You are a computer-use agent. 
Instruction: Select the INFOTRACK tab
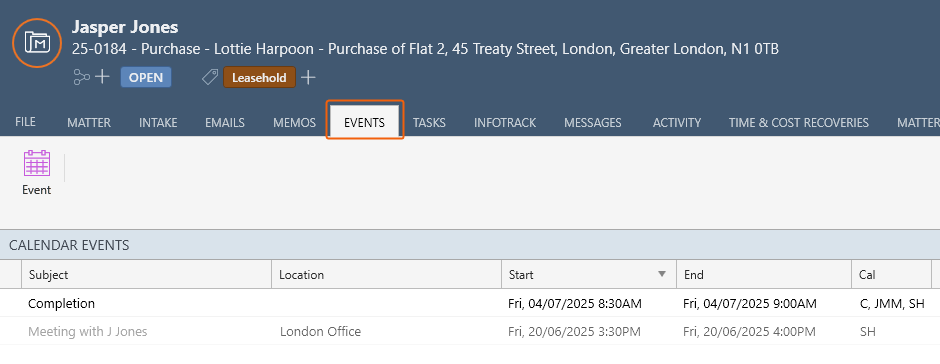pos(505,123)
